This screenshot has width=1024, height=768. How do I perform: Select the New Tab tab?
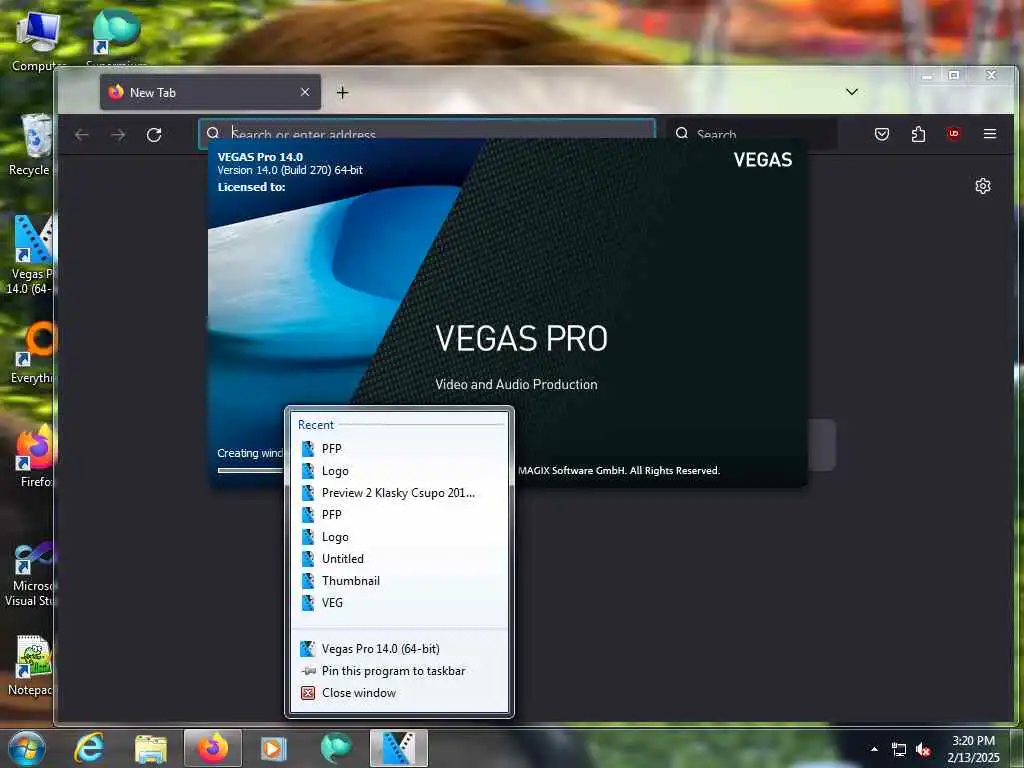[x=210, y=92]
